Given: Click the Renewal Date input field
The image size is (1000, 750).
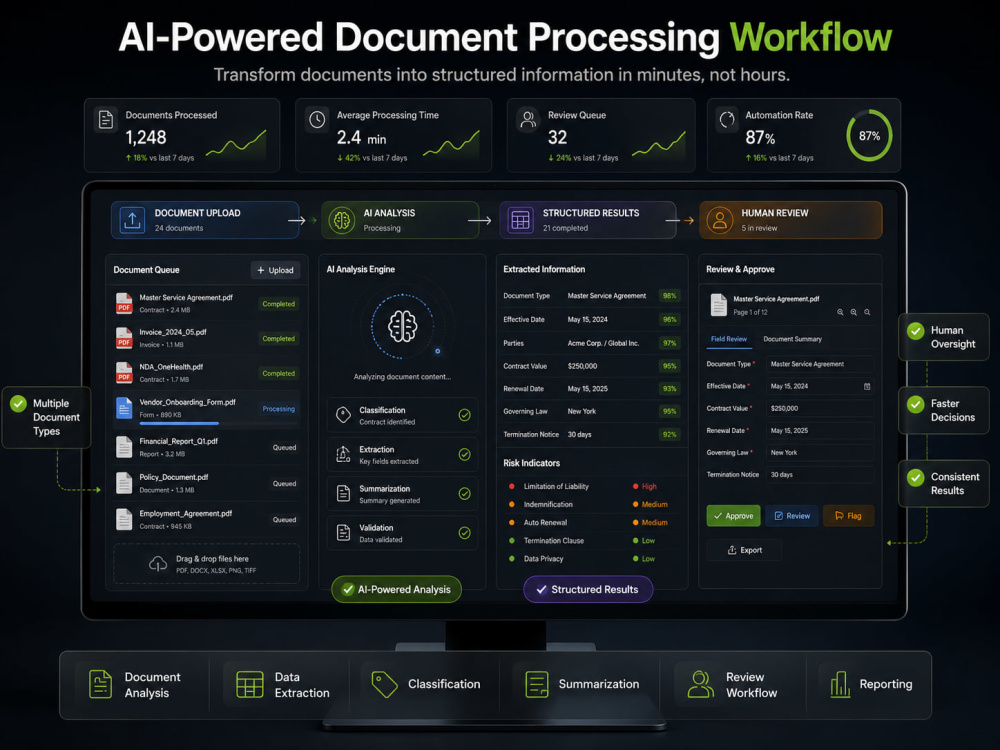Looking at the screenshot, I should (820, 430).
